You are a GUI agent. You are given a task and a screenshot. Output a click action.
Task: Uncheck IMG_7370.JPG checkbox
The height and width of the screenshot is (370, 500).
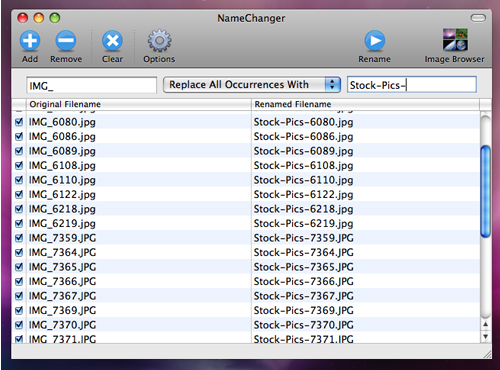19,325
